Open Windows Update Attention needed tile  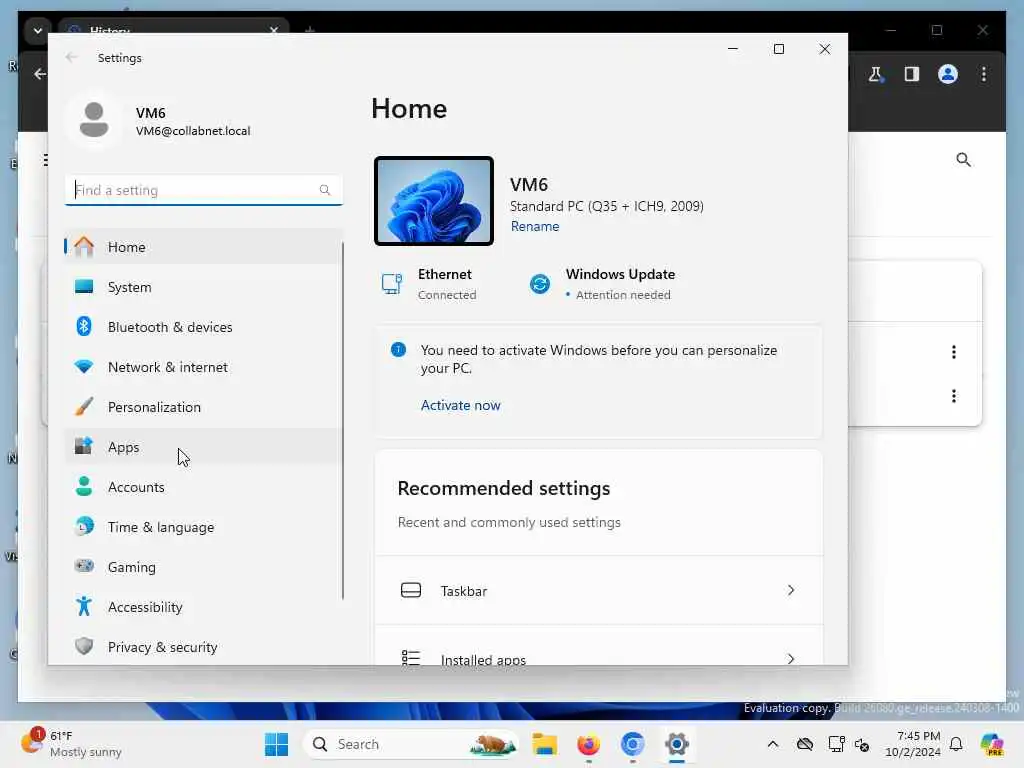(x=601, y=284)
